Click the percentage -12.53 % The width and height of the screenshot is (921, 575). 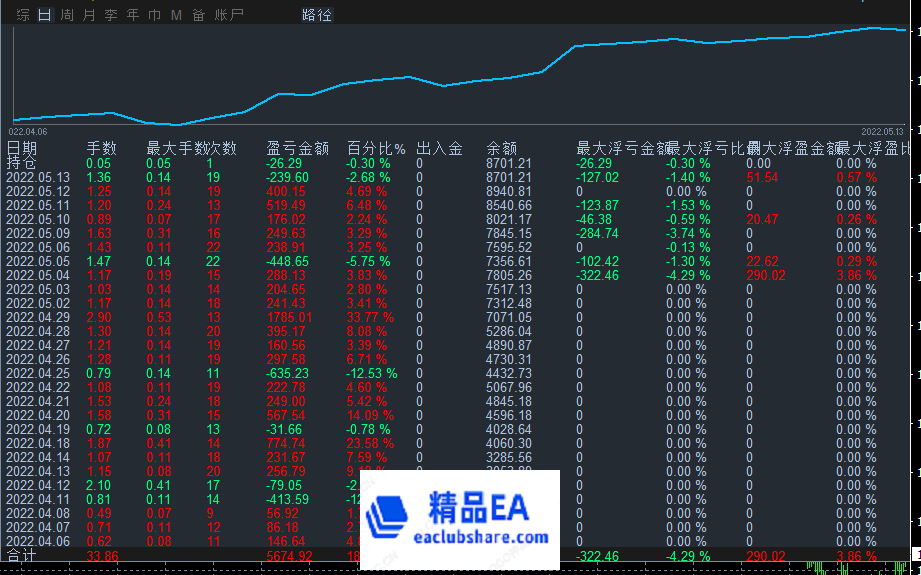coord(372,374)
